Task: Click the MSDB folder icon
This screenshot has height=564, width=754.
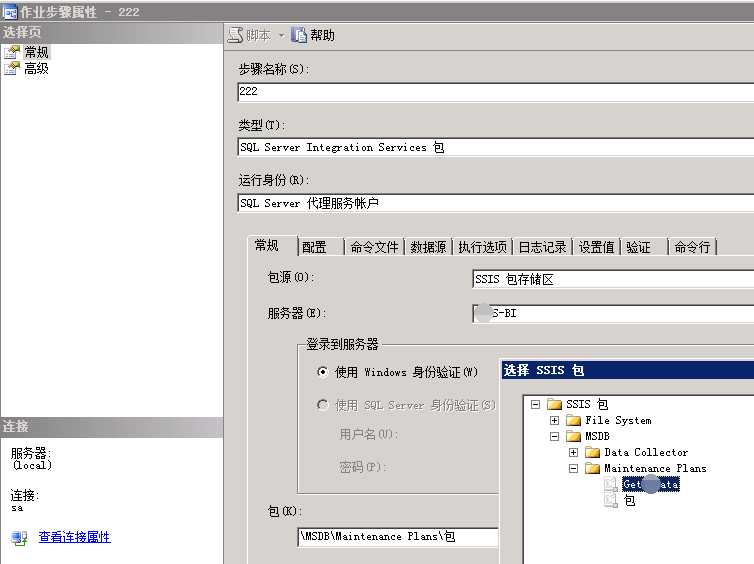Action: click(x=573, y=436)
